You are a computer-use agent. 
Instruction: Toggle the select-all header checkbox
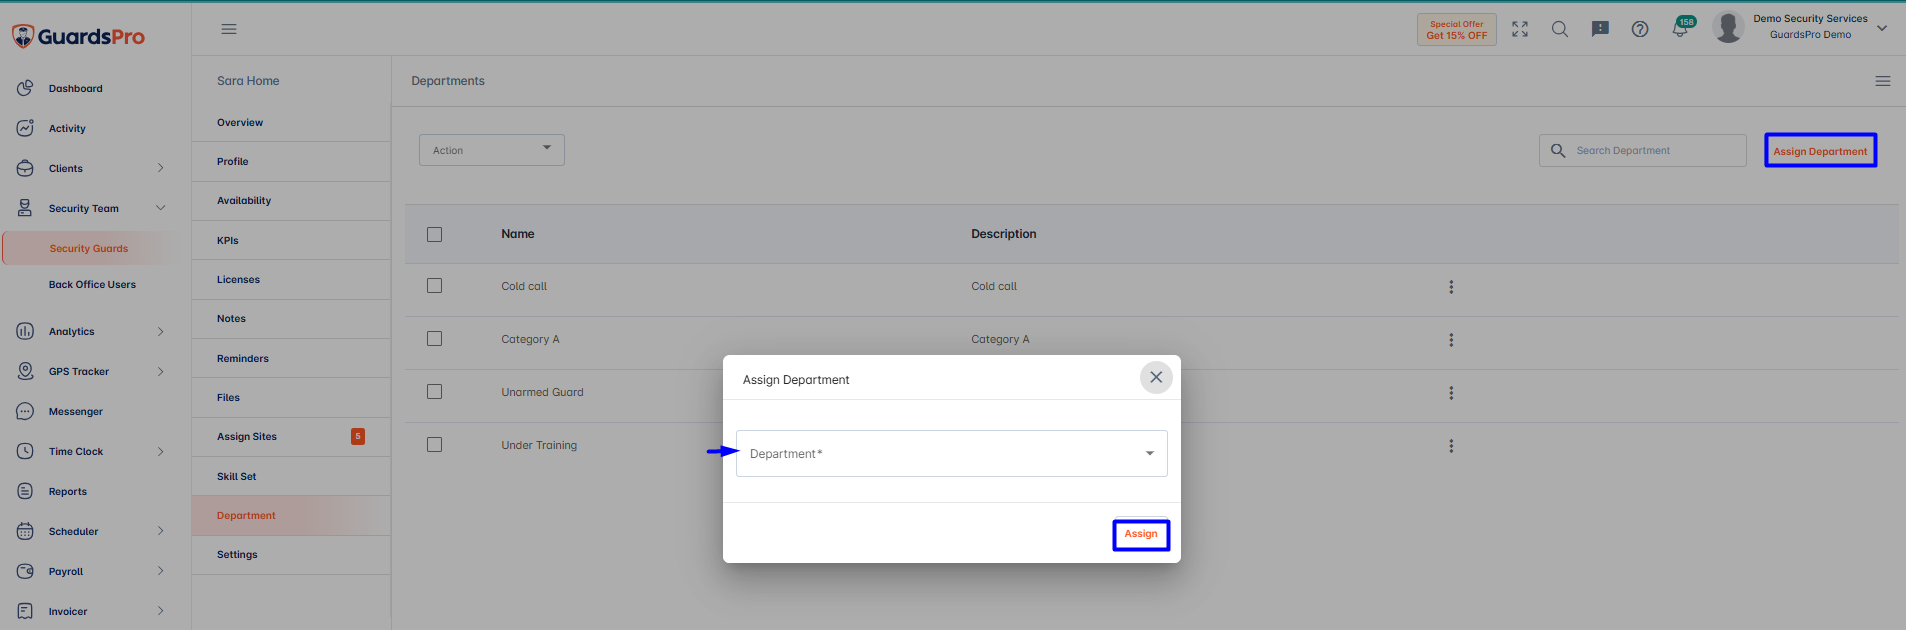coord(434,234)
